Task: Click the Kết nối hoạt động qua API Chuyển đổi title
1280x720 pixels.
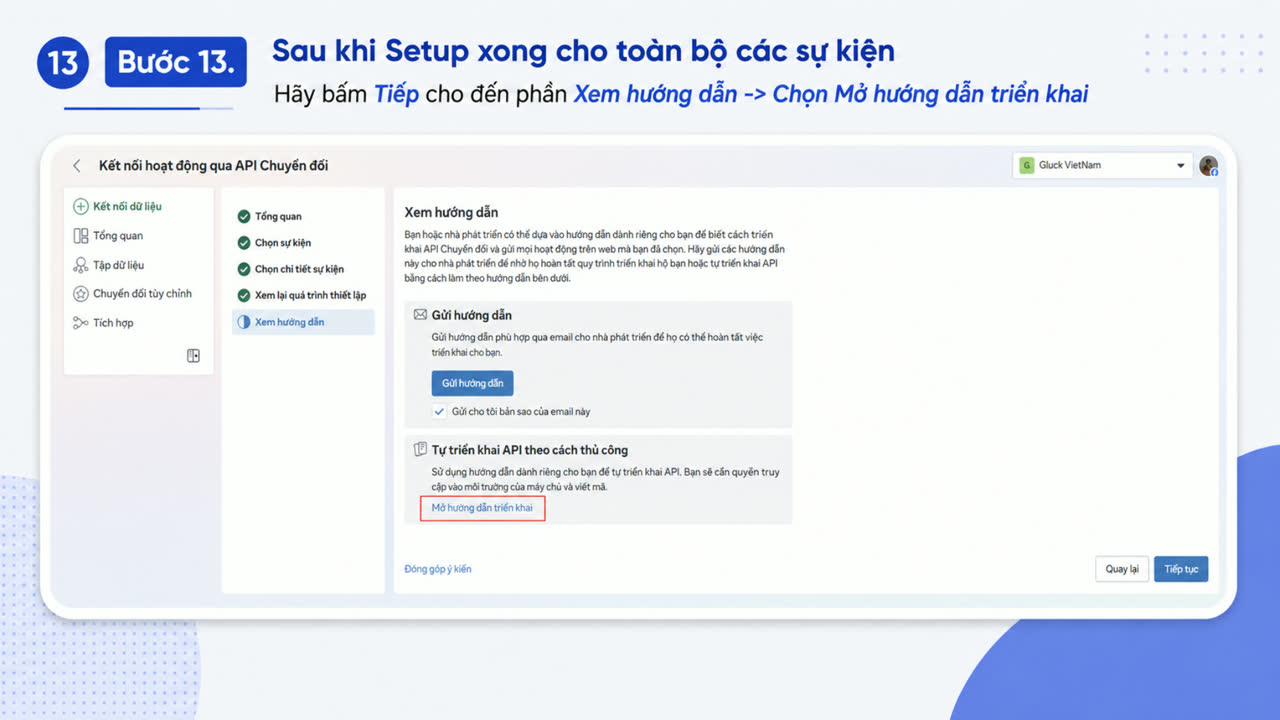Action: pos(213,166)
